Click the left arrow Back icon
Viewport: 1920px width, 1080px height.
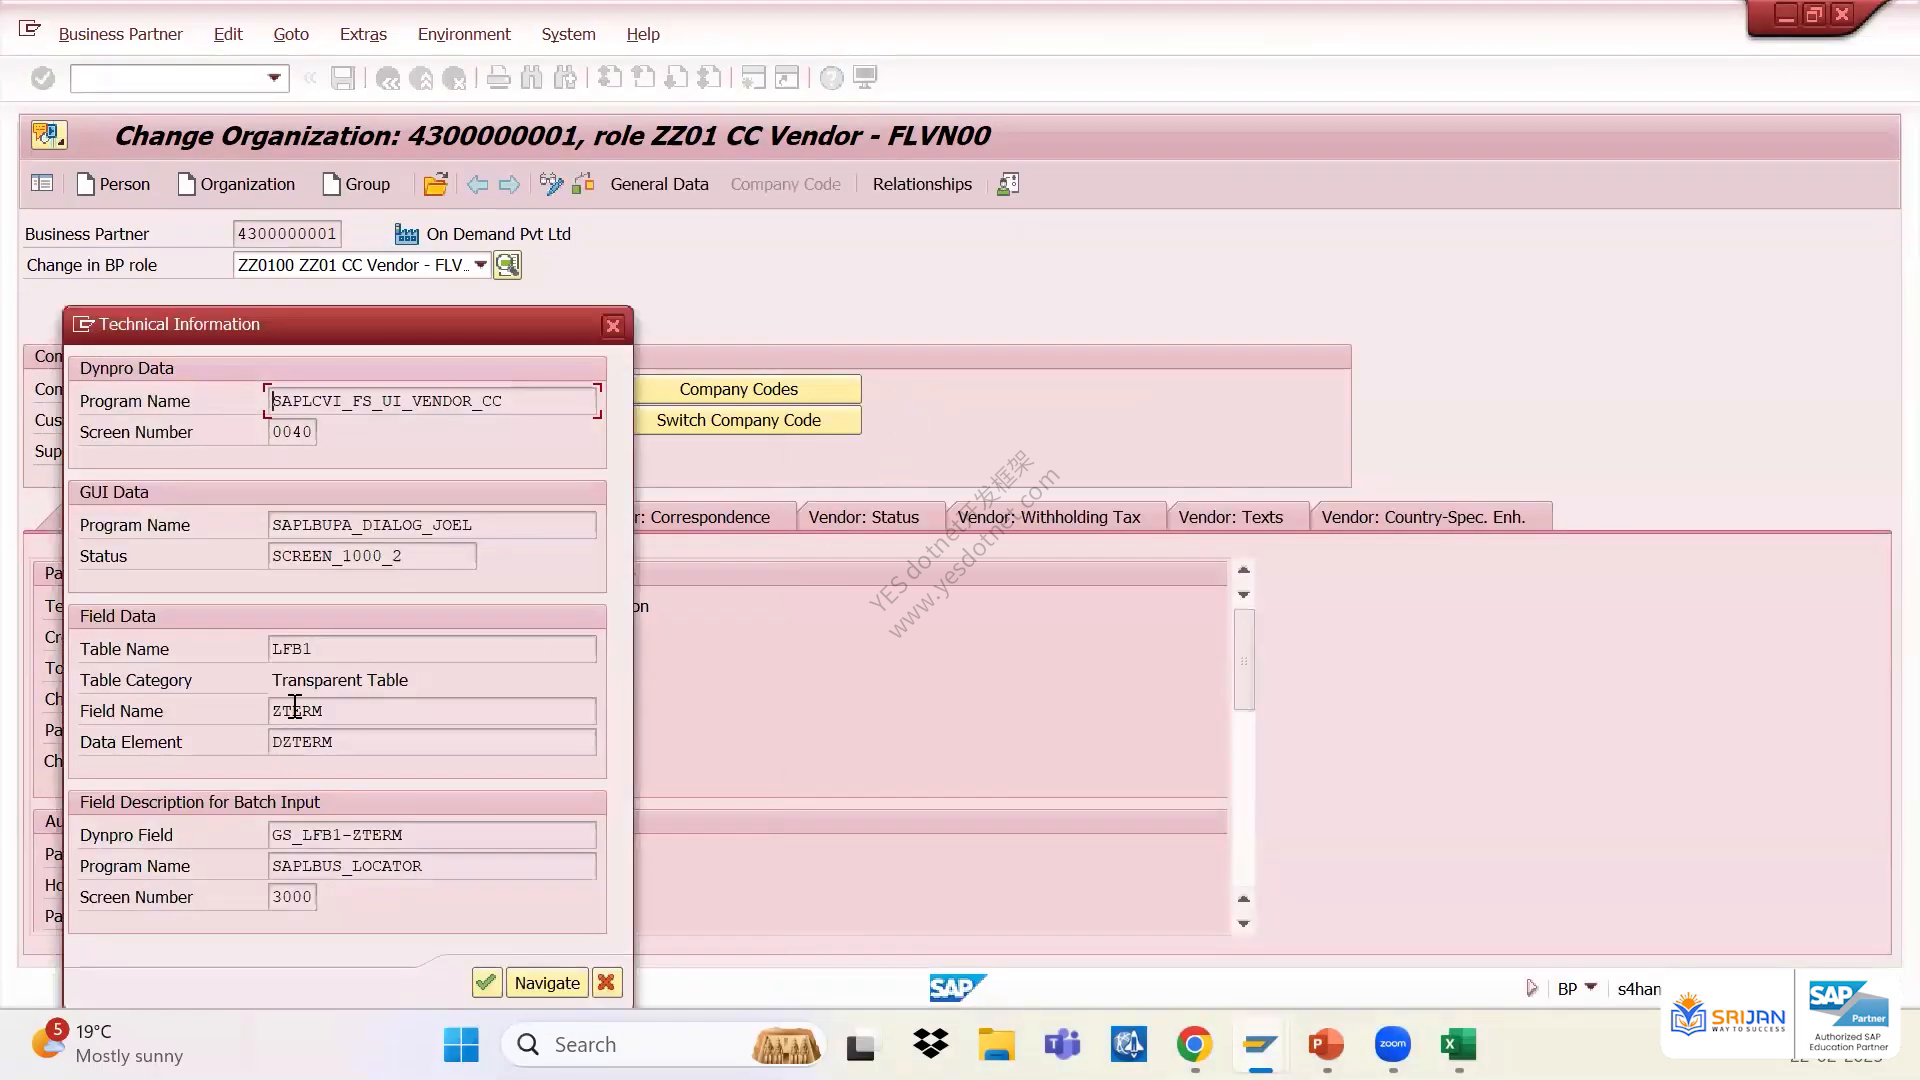(x=477, y=184)
